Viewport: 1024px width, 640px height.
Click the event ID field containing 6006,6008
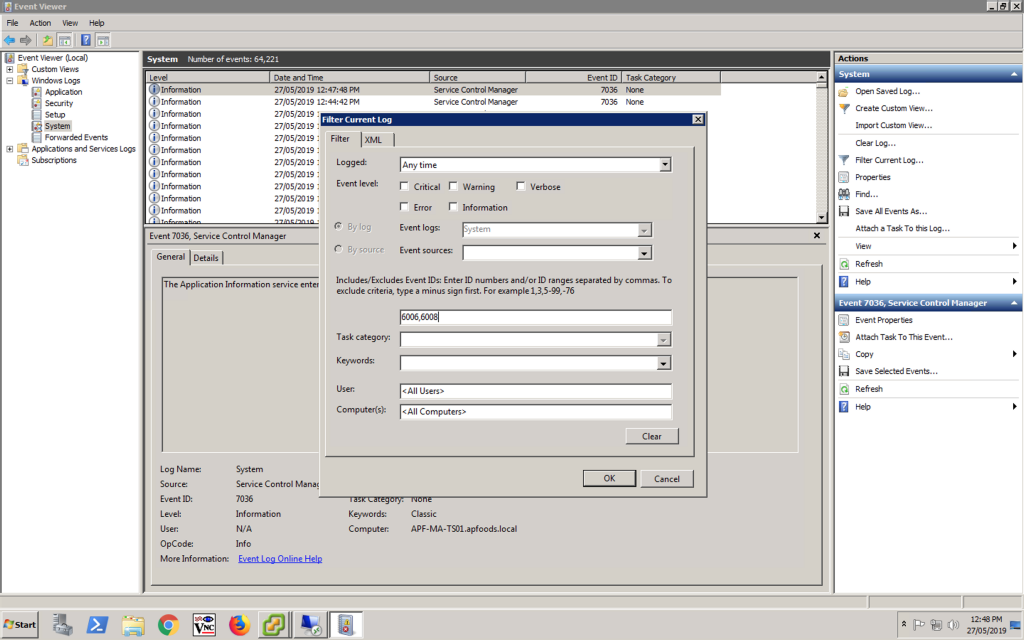535,318
